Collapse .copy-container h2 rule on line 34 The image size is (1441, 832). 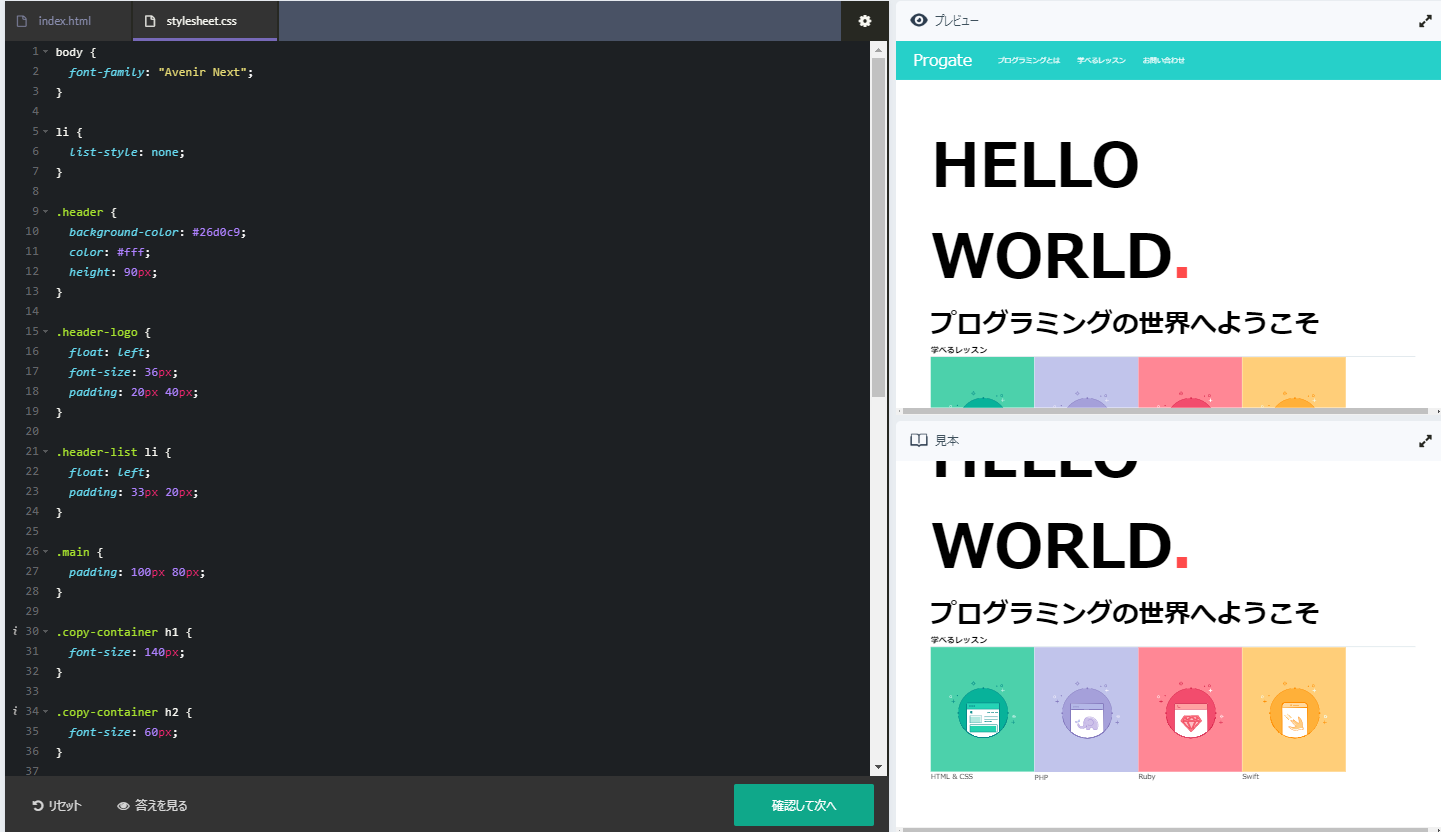[x=46, y=711]
